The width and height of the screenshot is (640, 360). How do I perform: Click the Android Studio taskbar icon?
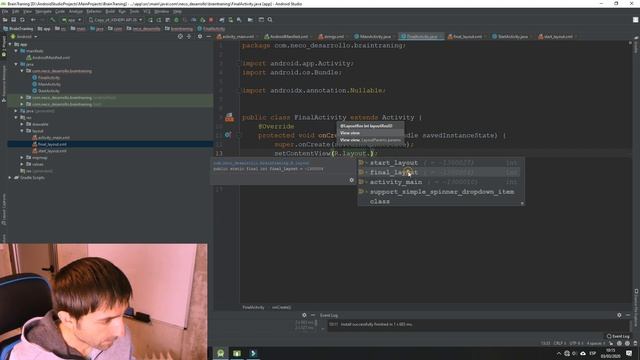tap(220, 353)
